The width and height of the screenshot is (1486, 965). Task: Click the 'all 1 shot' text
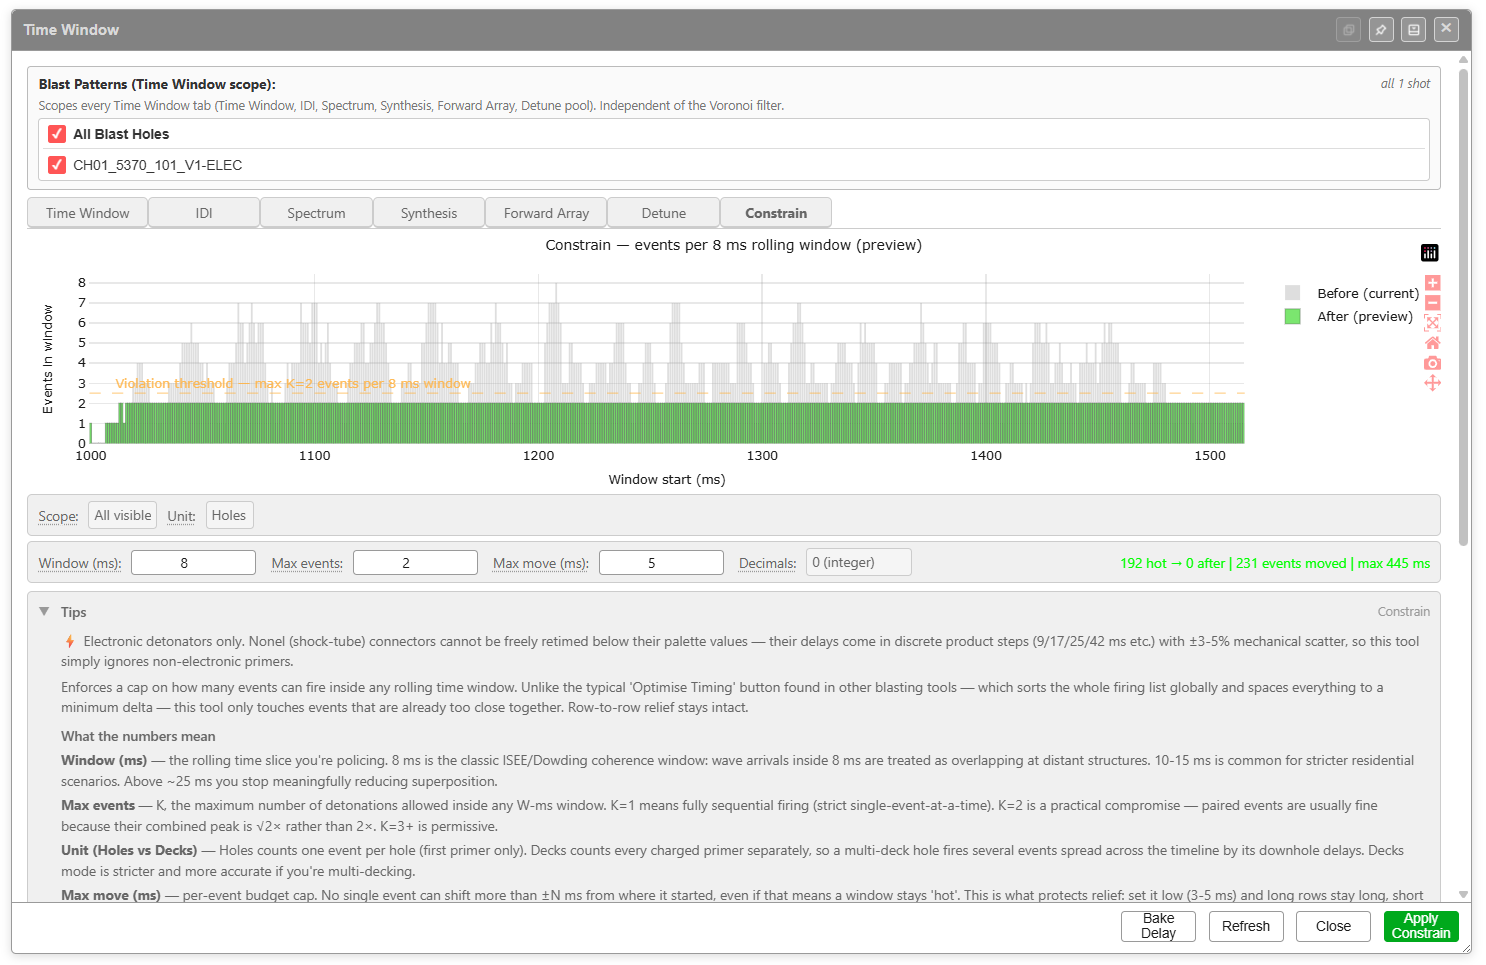1405,84
